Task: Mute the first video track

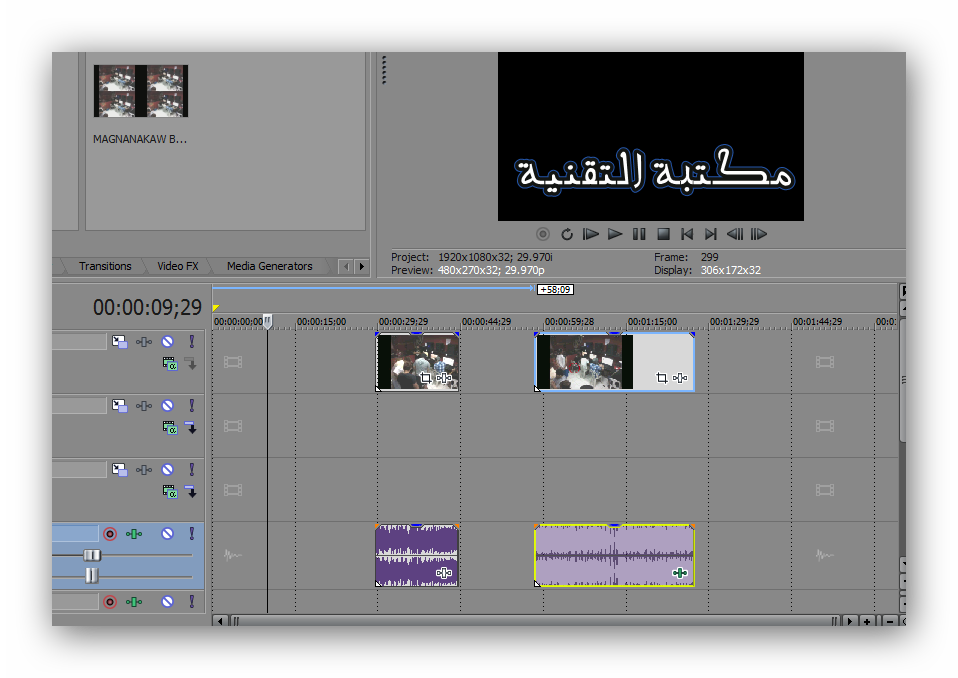Action: (x=167, y=341)
